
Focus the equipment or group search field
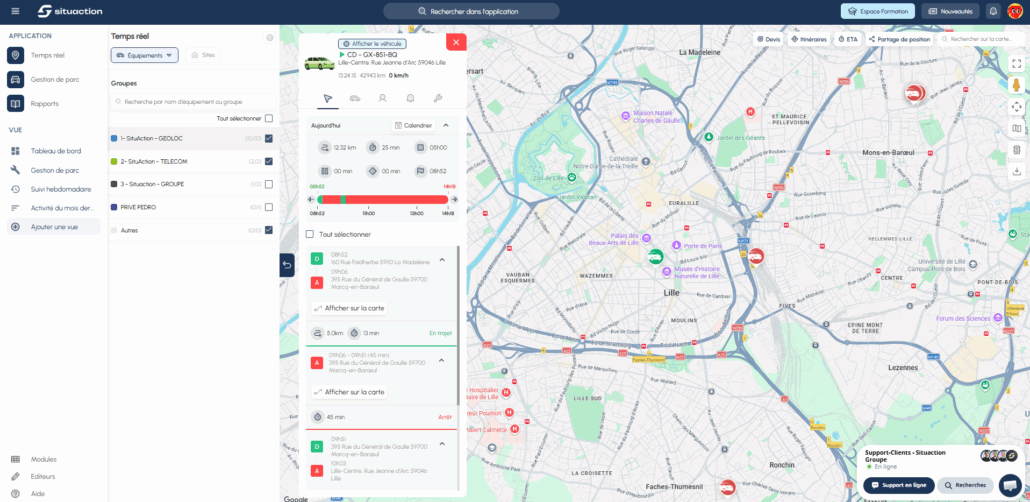pyautogui.click(x=193, y=102)
